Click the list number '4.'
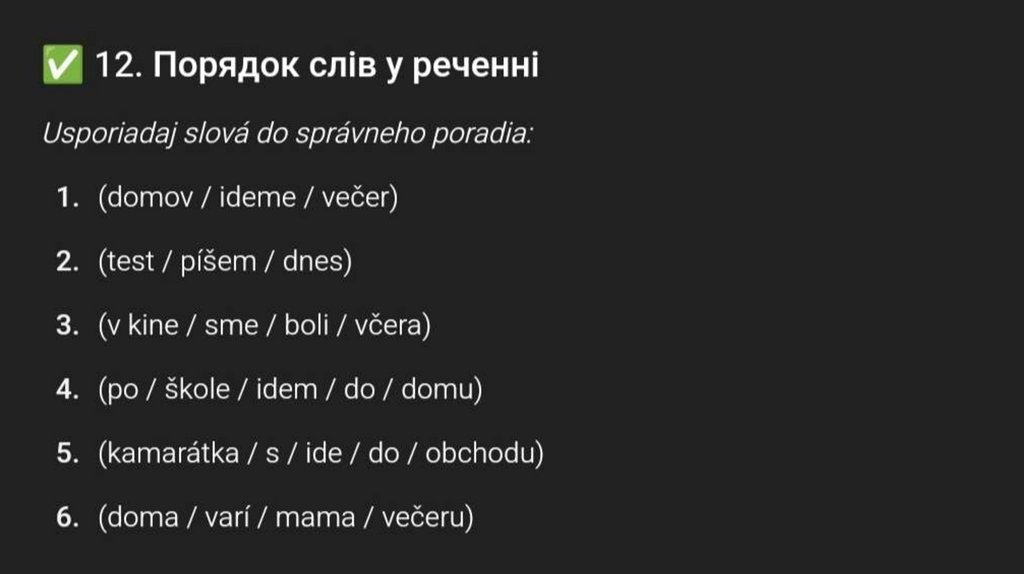The image size is (1024, 574). (x=68, y=390)
